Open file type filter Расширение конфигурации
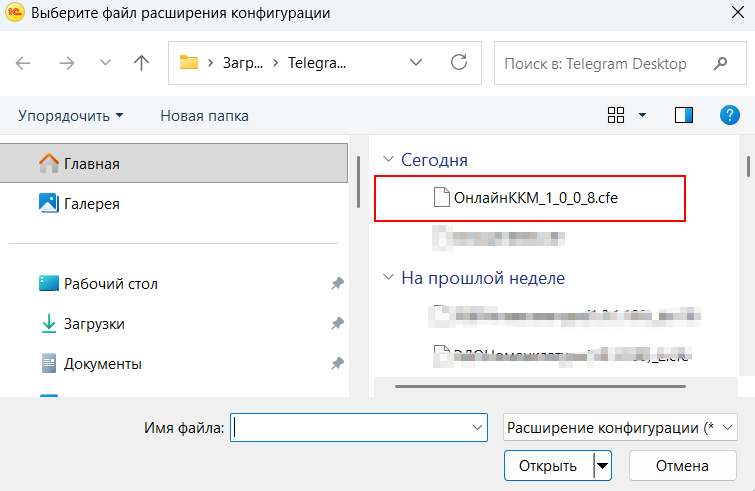The image size is (755, 491). click(x=619, y=428)
